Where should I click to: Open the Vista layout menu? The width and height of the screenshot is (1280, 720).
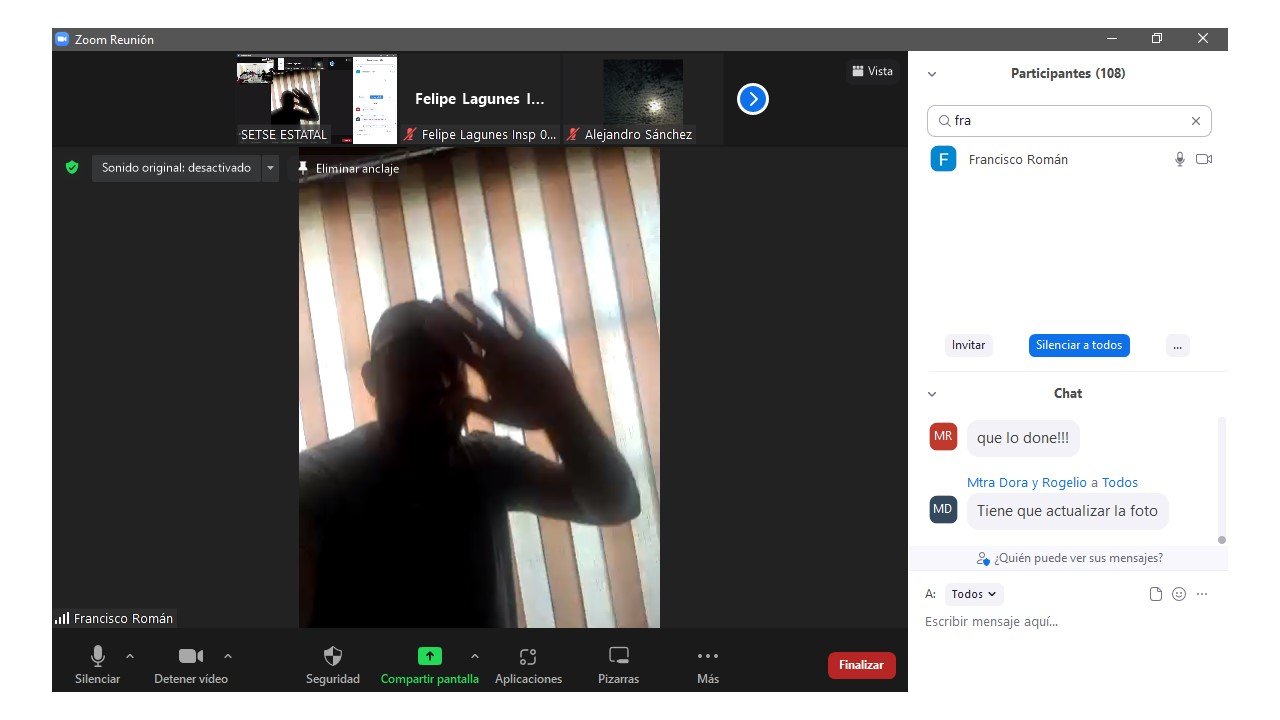[x=872, y=71]
